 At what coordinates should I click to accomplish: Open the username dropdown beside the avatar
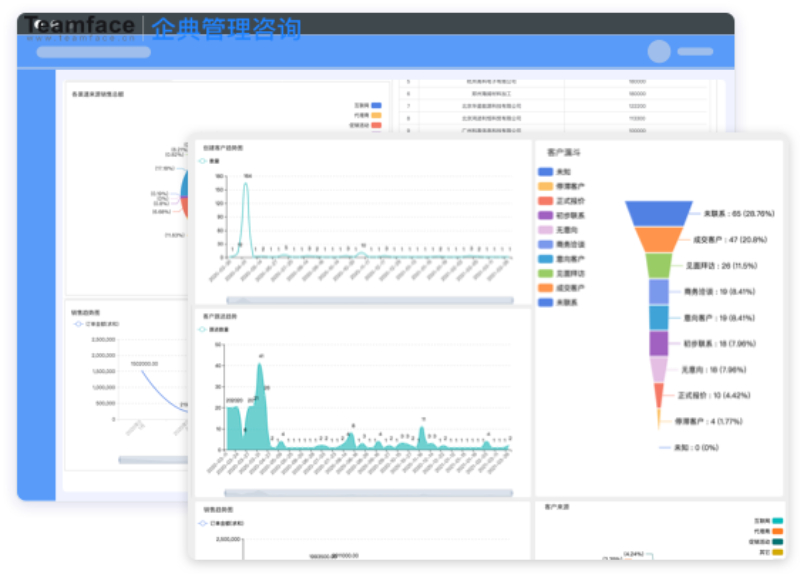(x=695, y=52)
